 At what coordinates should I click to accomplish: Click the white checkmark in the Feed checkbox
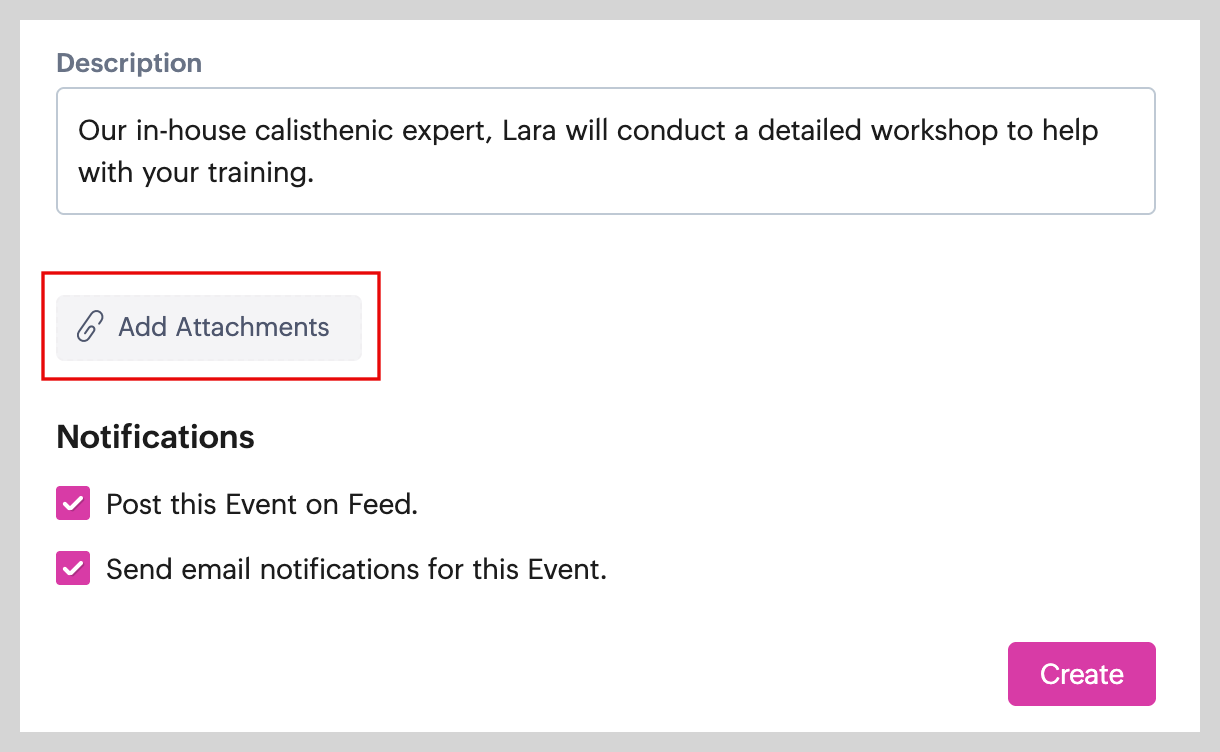73,504
